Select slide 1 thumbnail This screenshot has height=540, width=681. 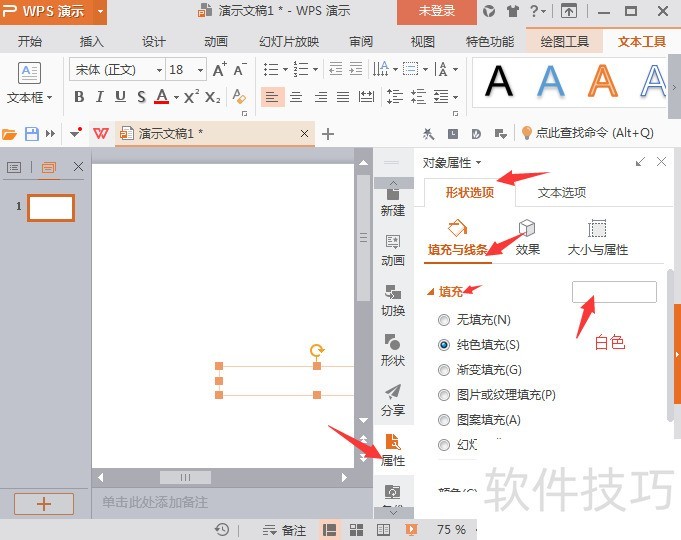point(51,208)
